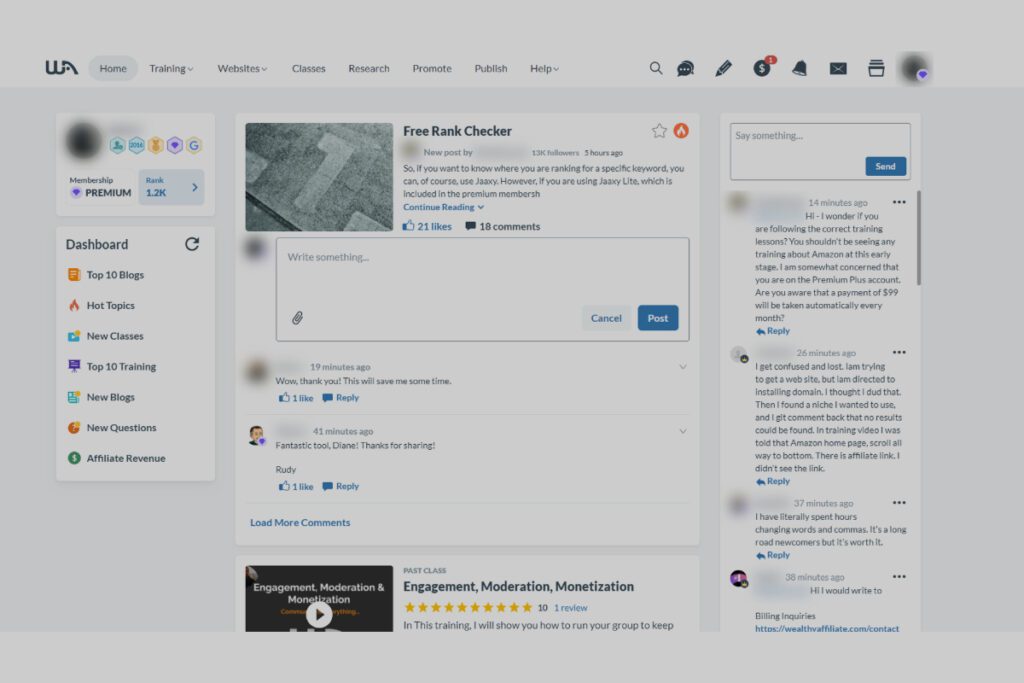Open options for 38 minutes ago message

[x=899, y=577]
